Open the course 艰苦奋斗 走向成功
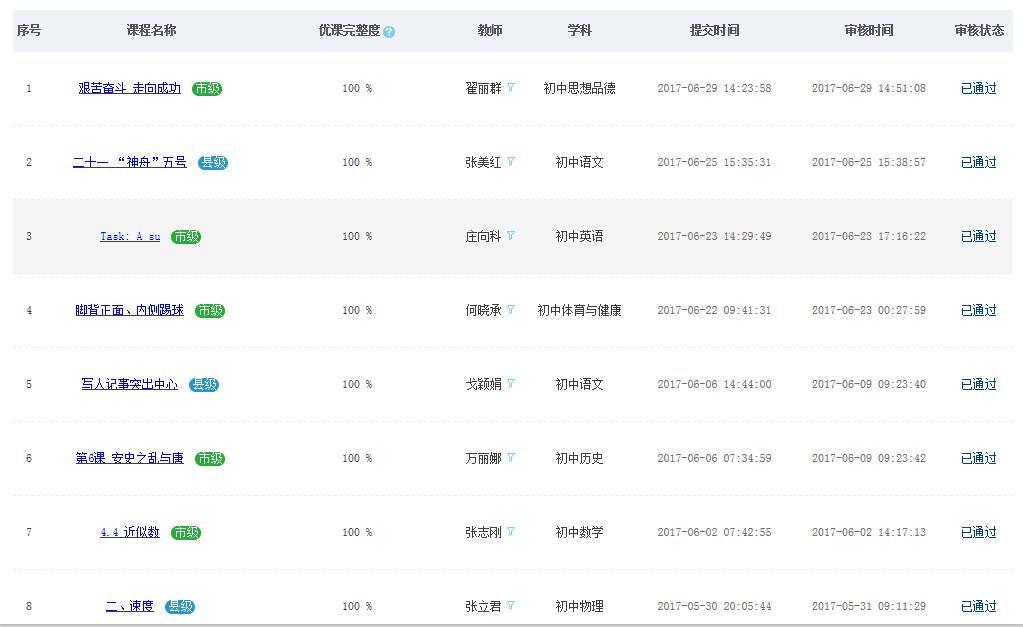 pyautogui.click(x=130, y=88)
